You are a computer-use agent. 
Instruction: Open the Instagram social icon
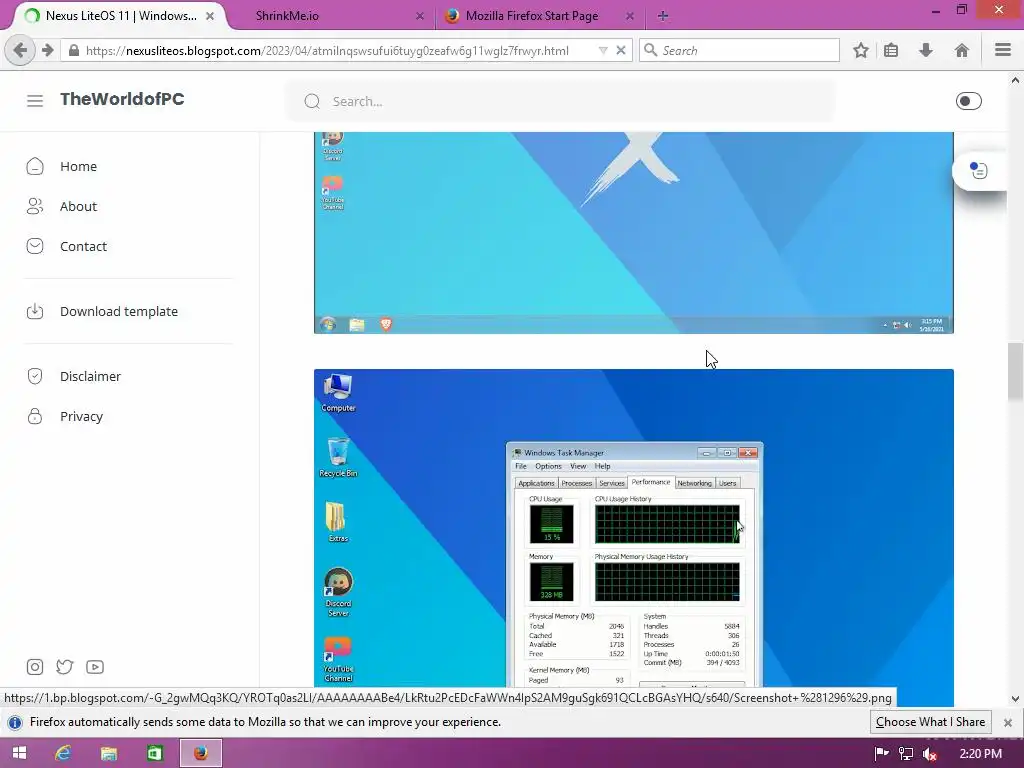pos(35,667)
